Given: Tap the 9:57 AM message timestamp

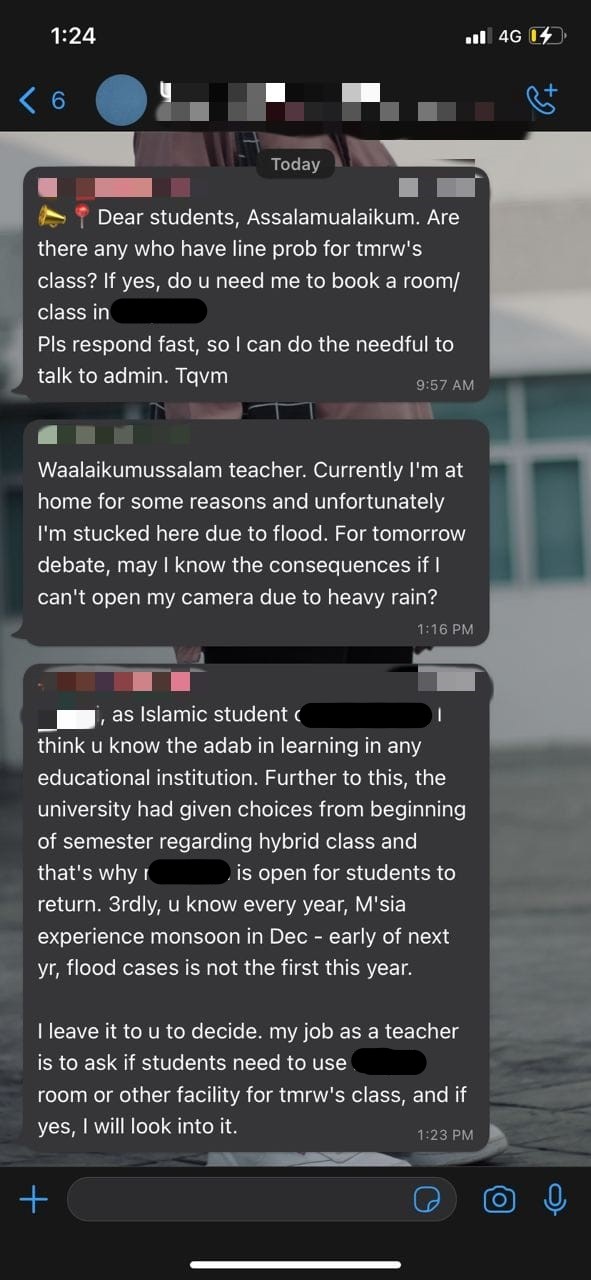Looking at the screenshot, I should coord(445,385).
